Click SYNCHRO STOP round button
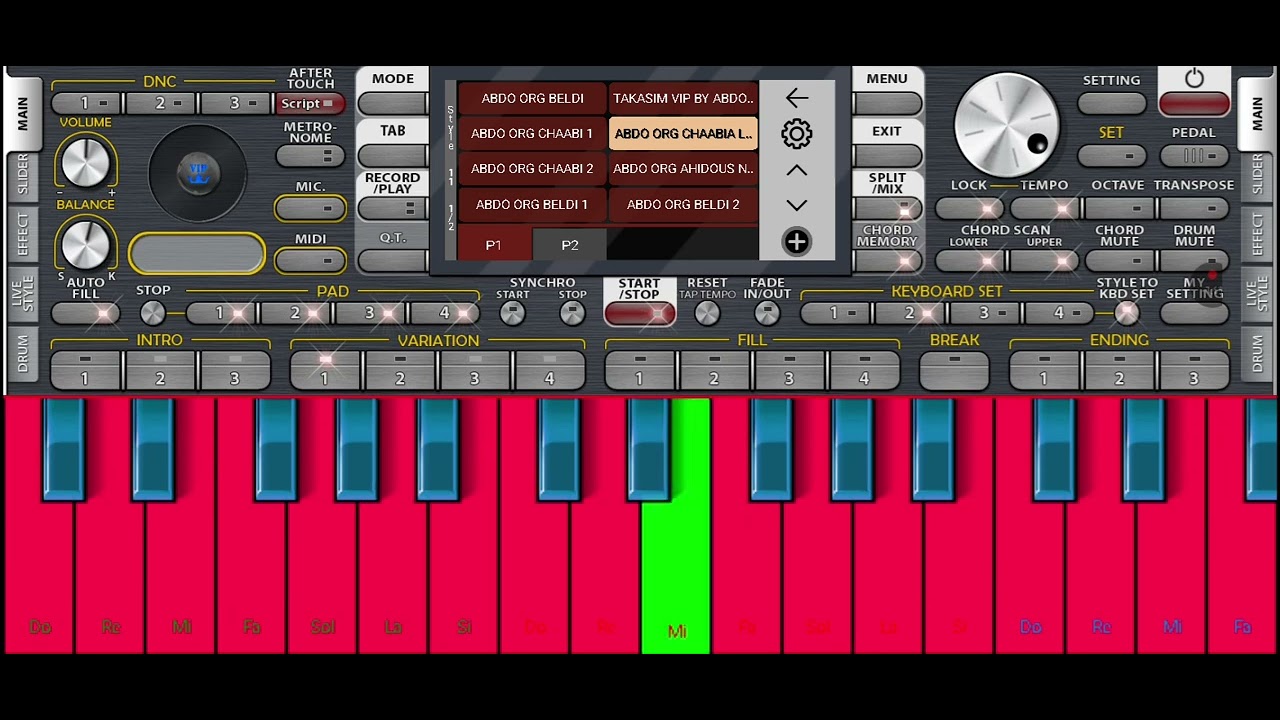1280x720 pixels. pos(572,313)
